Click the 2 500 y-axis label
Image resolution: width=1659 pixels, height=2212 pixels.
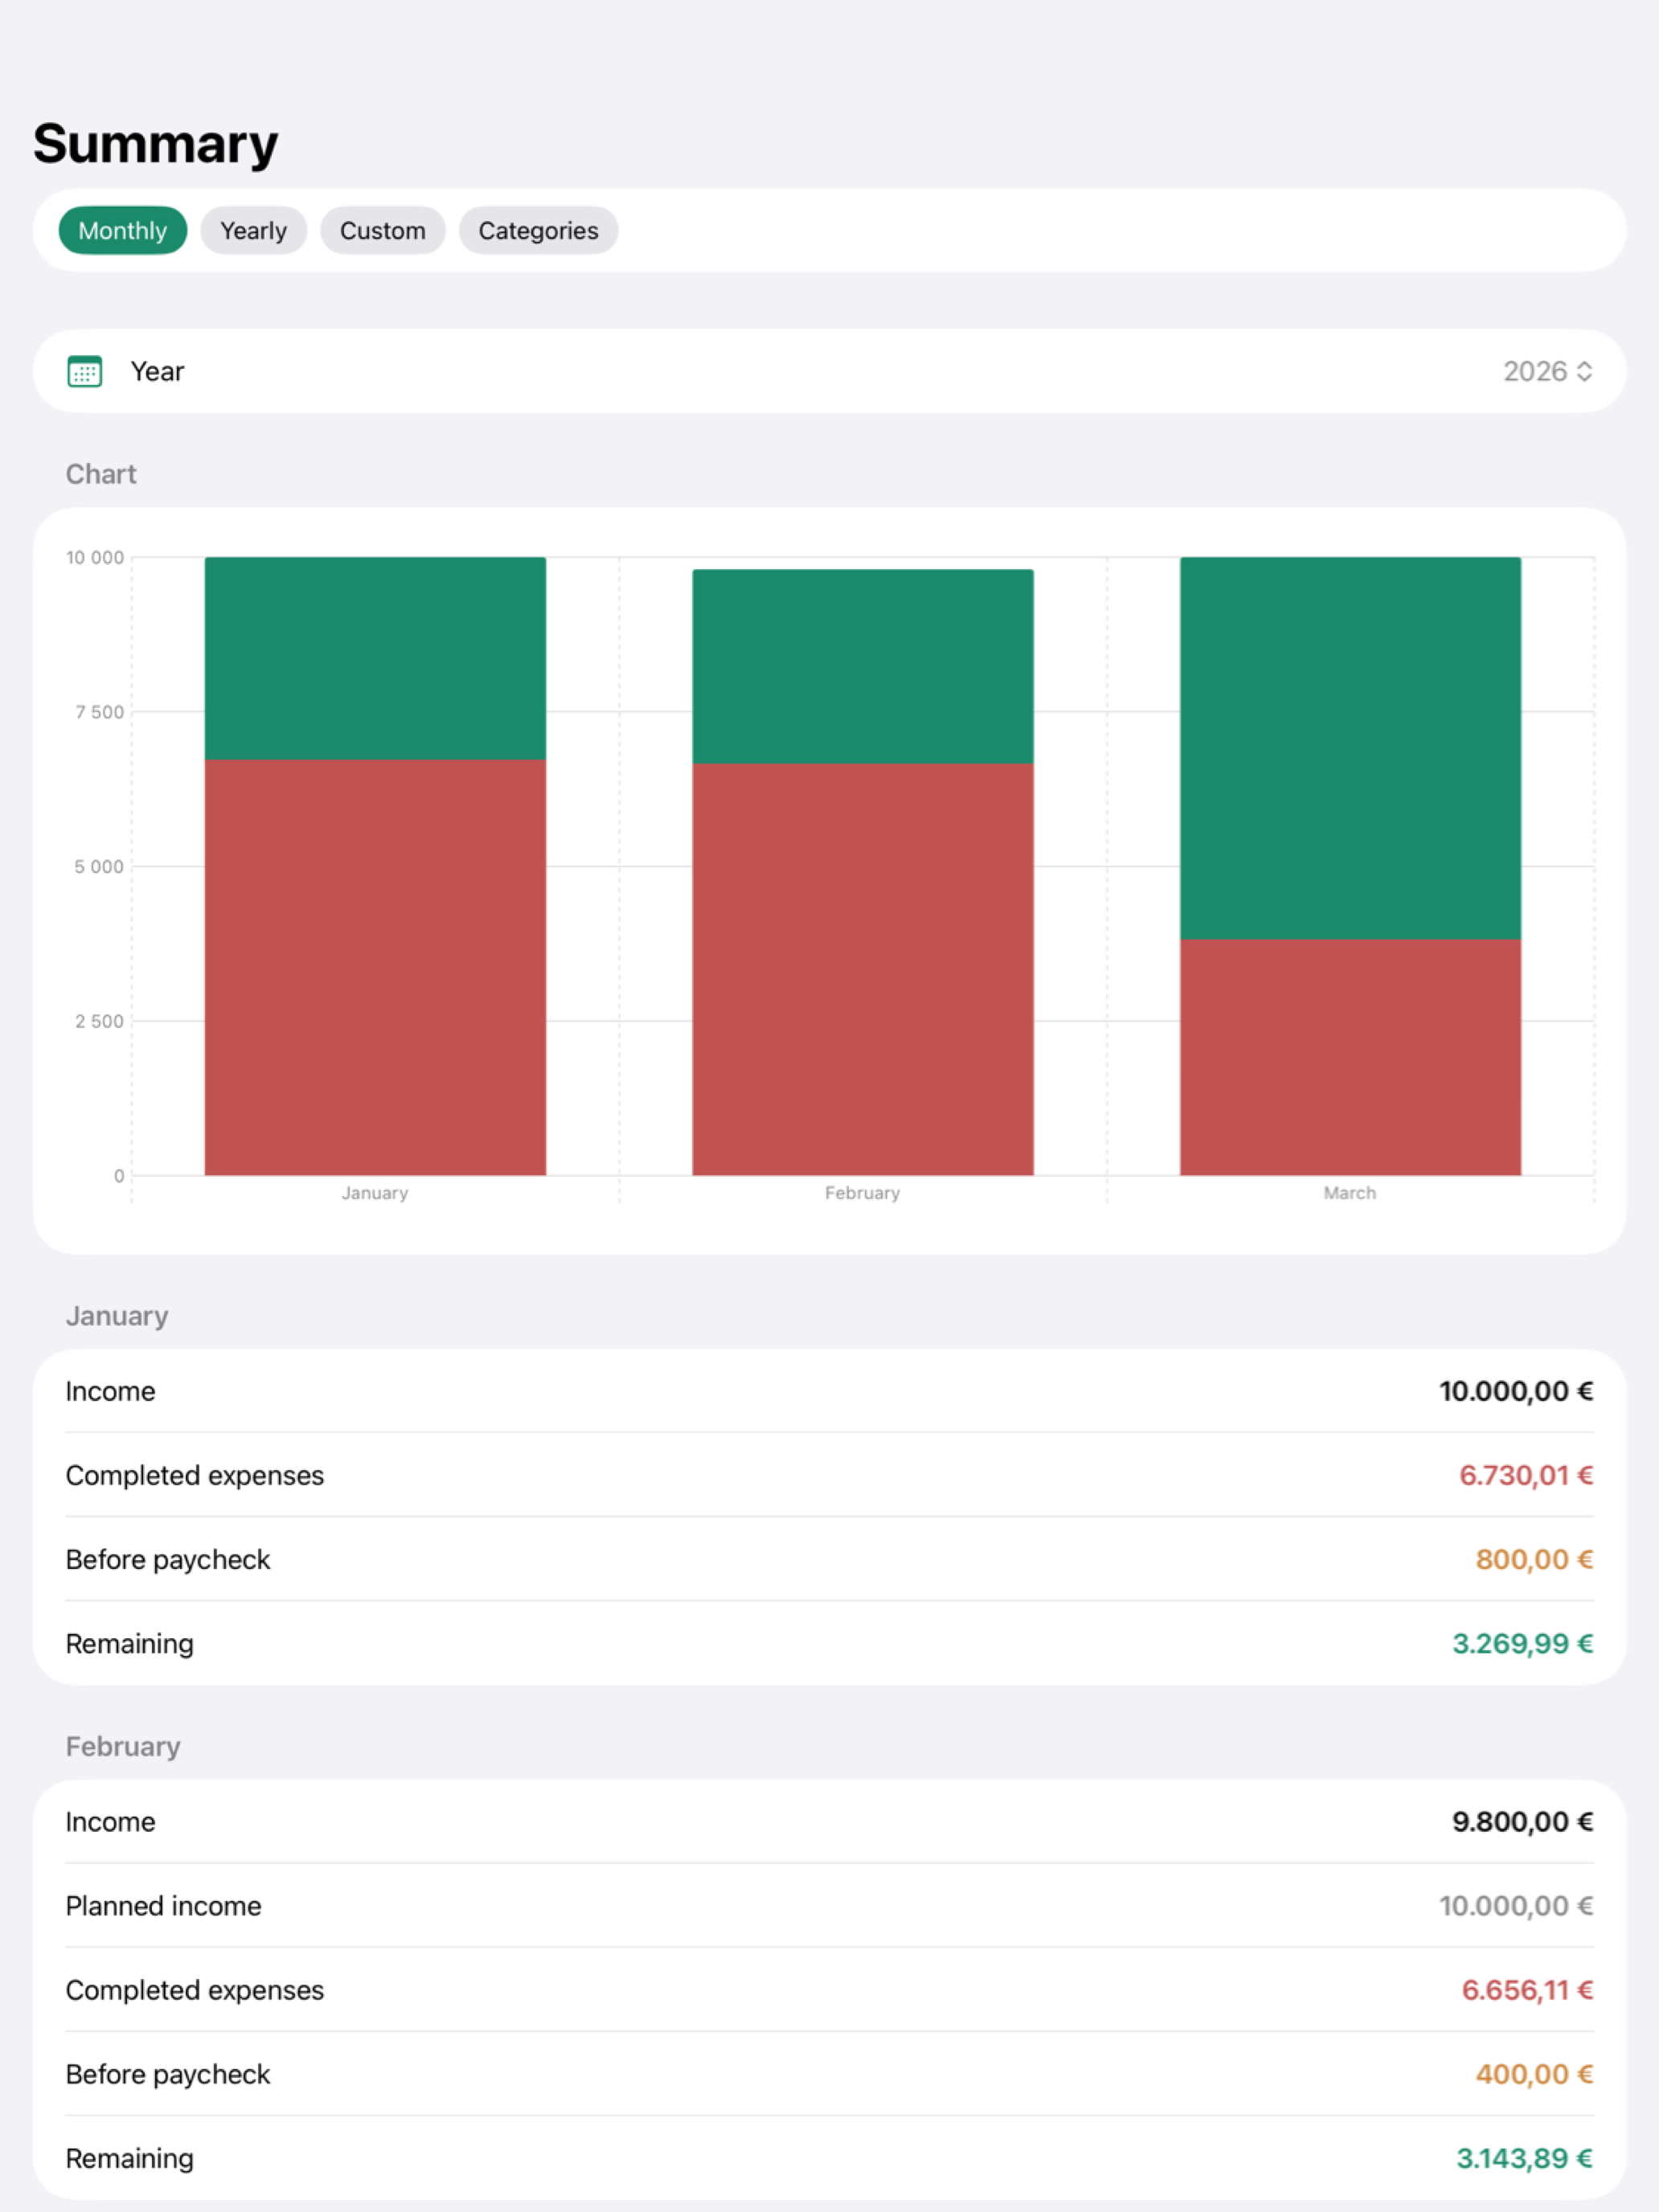point(99,1021)
